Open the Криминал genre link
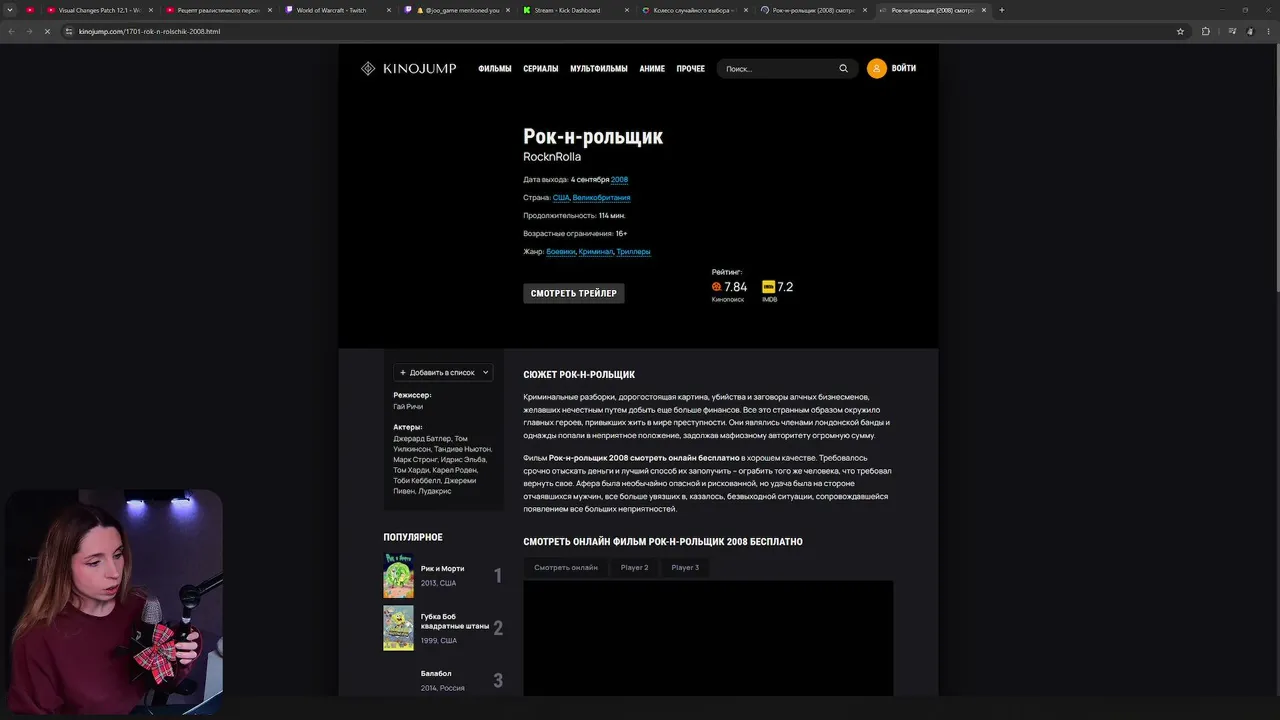This screenshot has width=1280, height=720. [596, 252]
